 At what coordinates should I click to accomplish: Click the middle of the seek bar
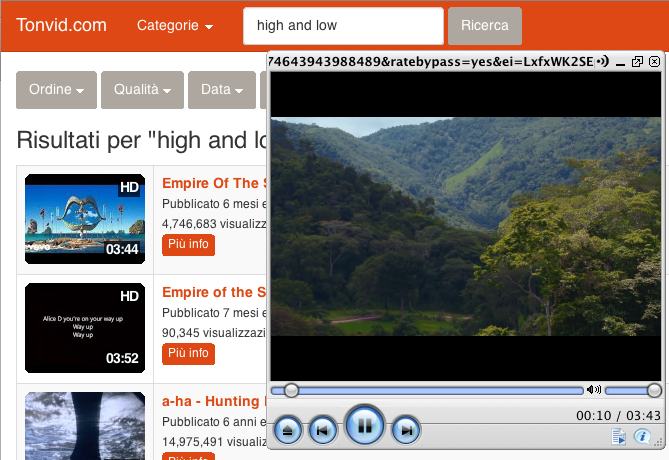point(428,391)
